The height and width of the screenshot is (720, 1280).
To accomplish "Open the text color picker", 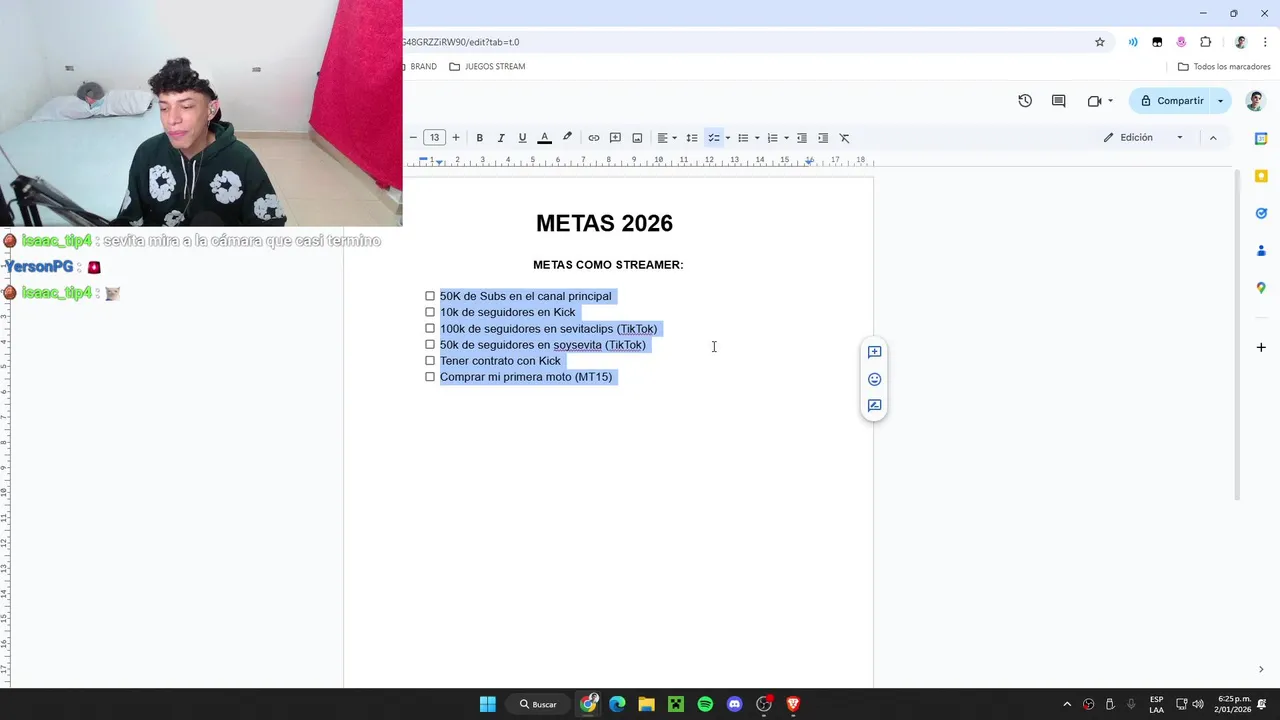I will pyautogui.click(x=544, y=138).
